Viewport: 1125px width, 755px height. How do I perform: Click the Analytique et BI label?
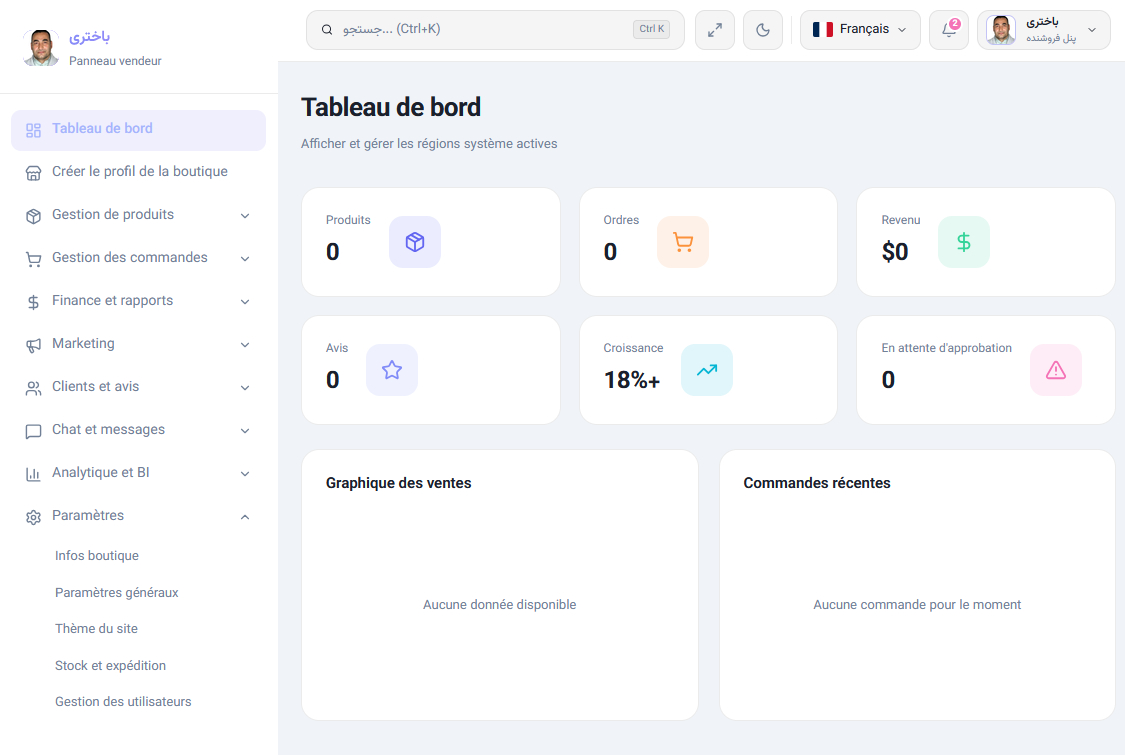pos(100,472)
